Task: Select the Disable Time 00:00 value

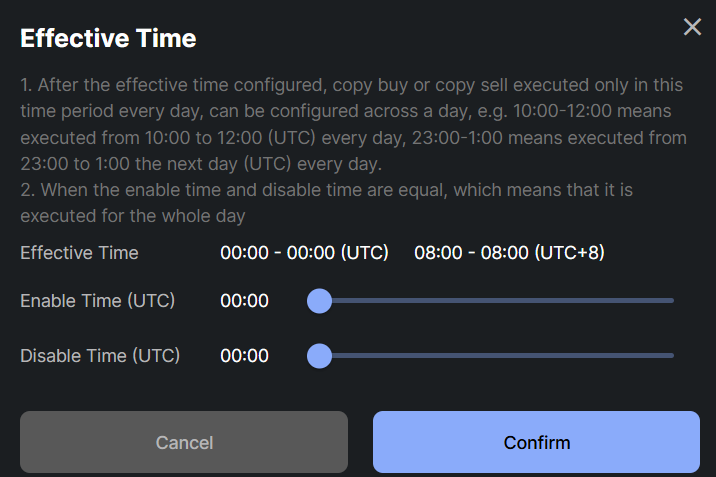Action: [244, 355]
